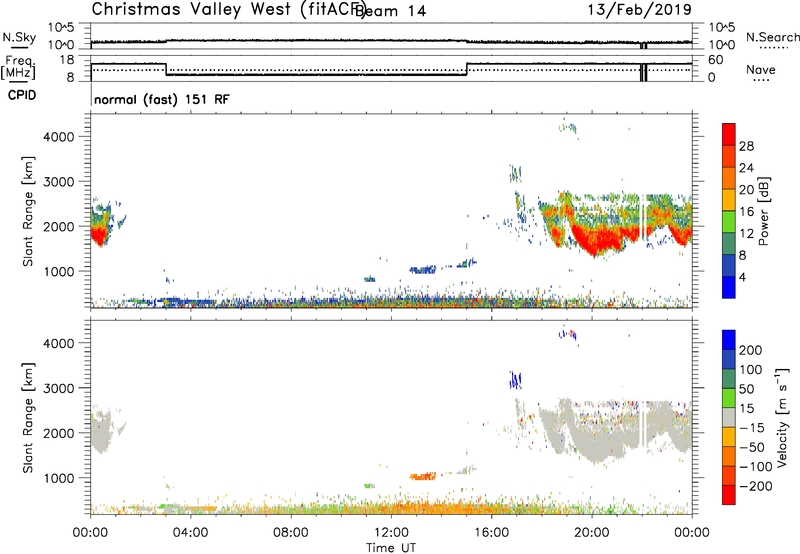Click '3000' on the power panel axis

click(59, 182)
